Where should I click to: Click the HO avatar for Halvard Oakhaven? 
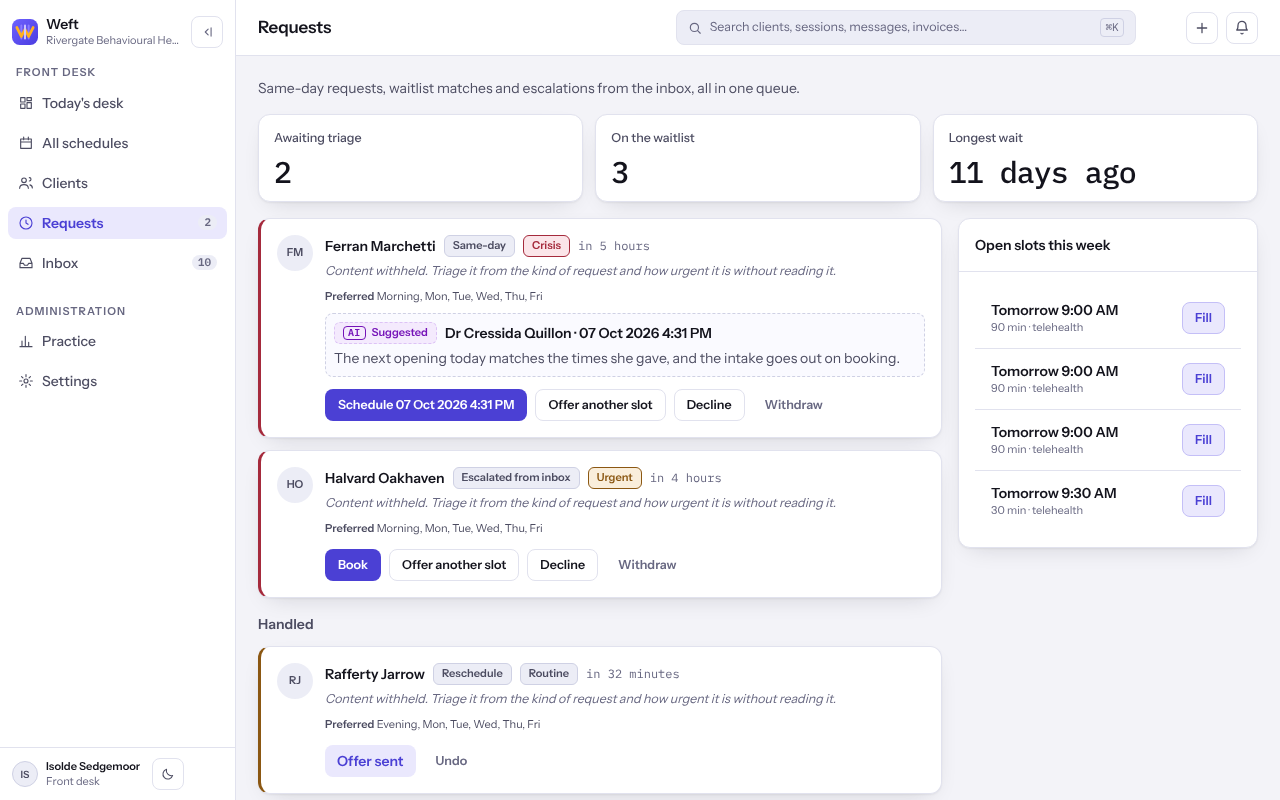(295, 484)
